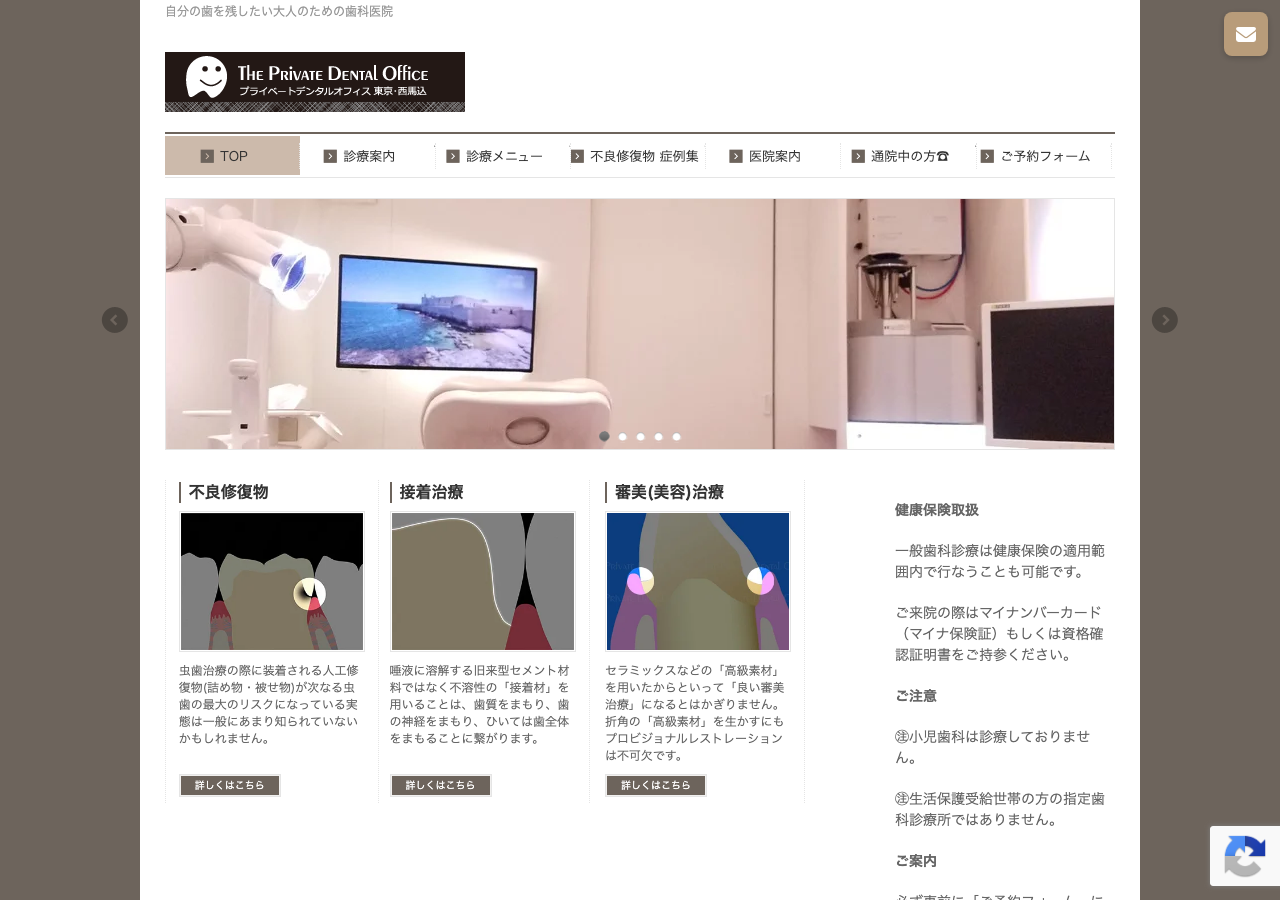Click the 不良修復物 section heading

pos(228,492)
